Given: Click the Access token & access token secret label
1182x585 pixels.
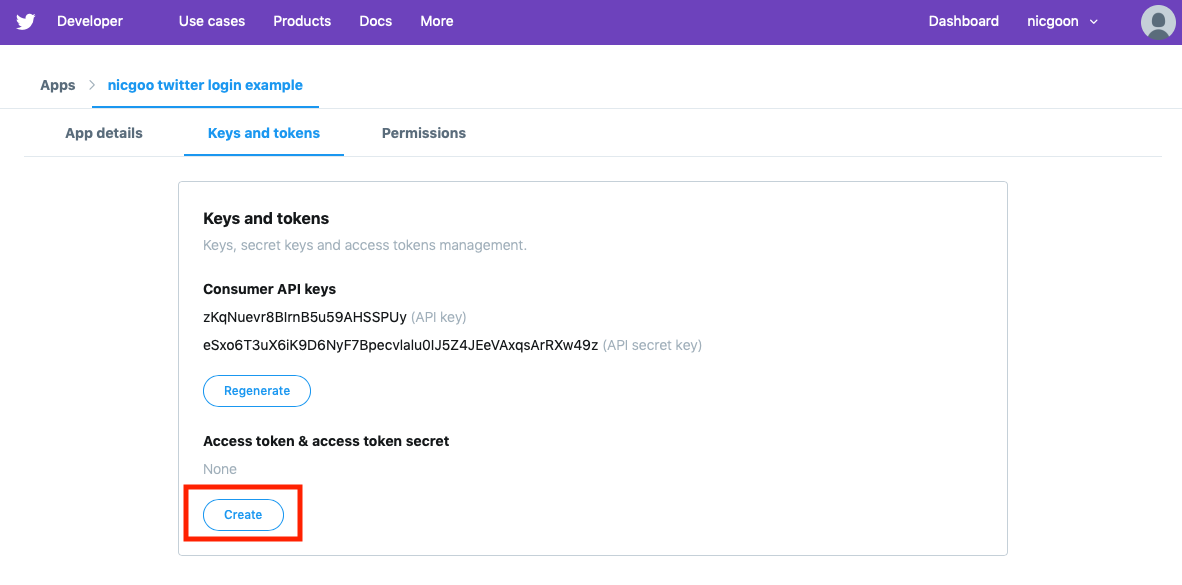Looking at the screenshot, I should click(326, 441).
